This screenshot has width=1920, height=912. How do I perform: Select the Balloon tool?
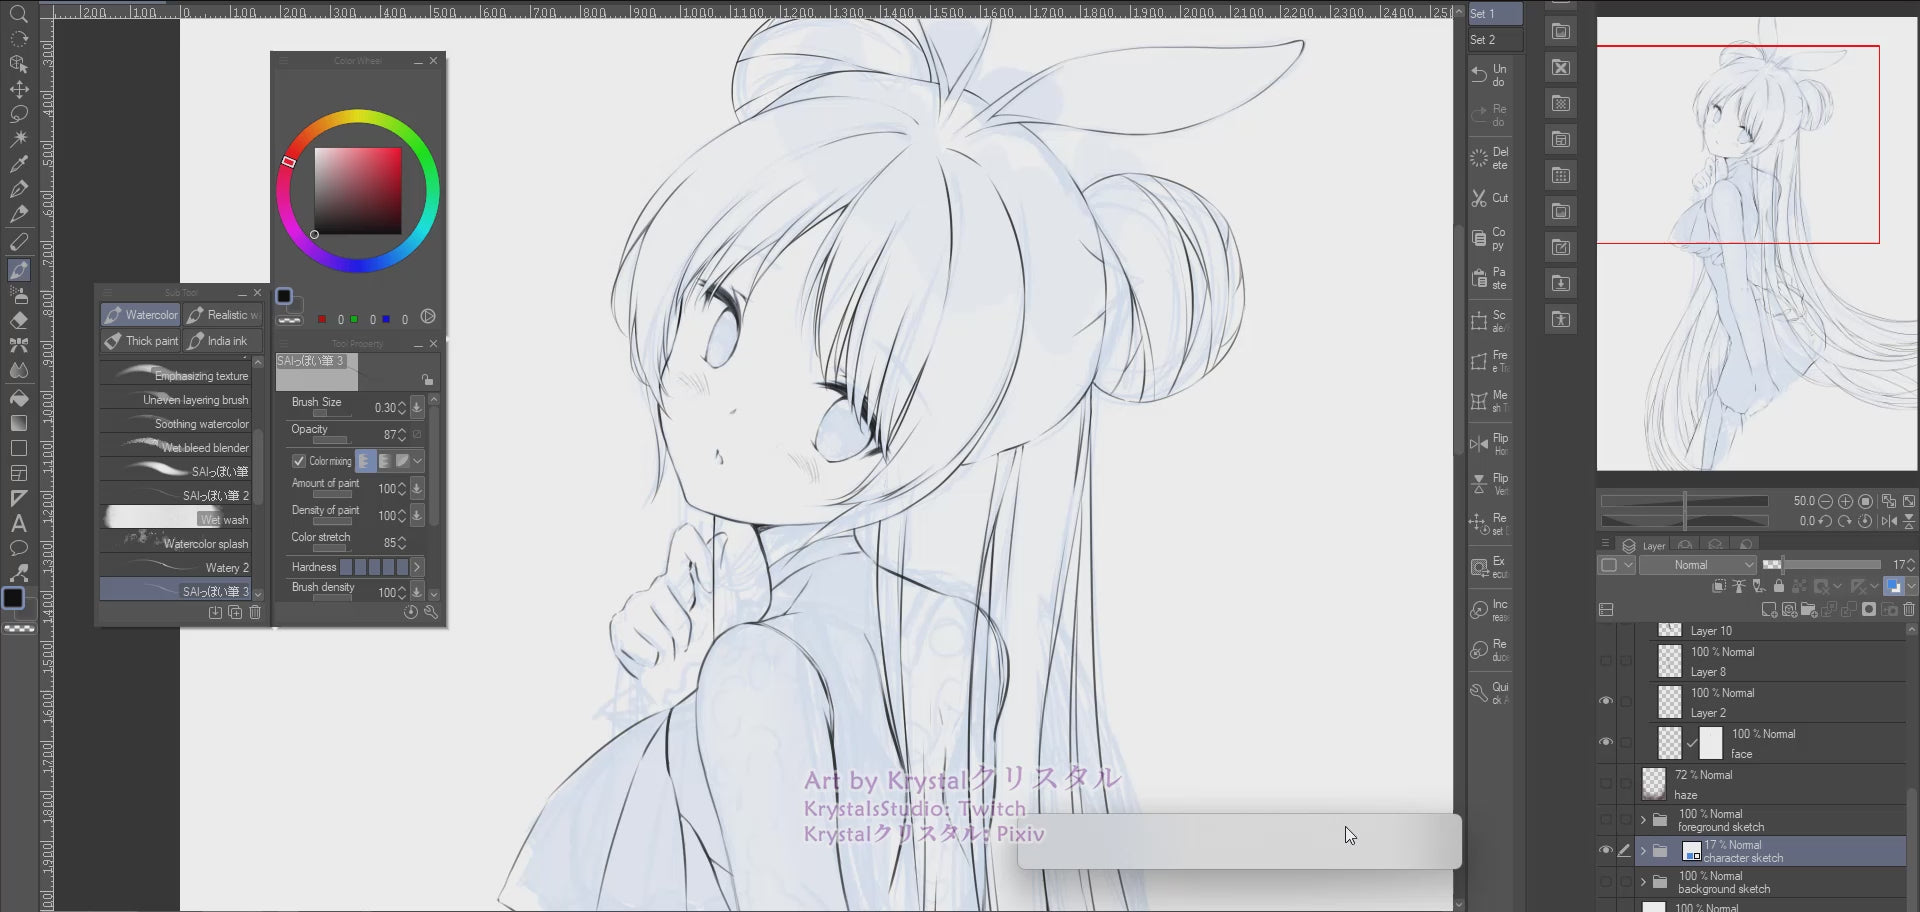coord(18,548)
